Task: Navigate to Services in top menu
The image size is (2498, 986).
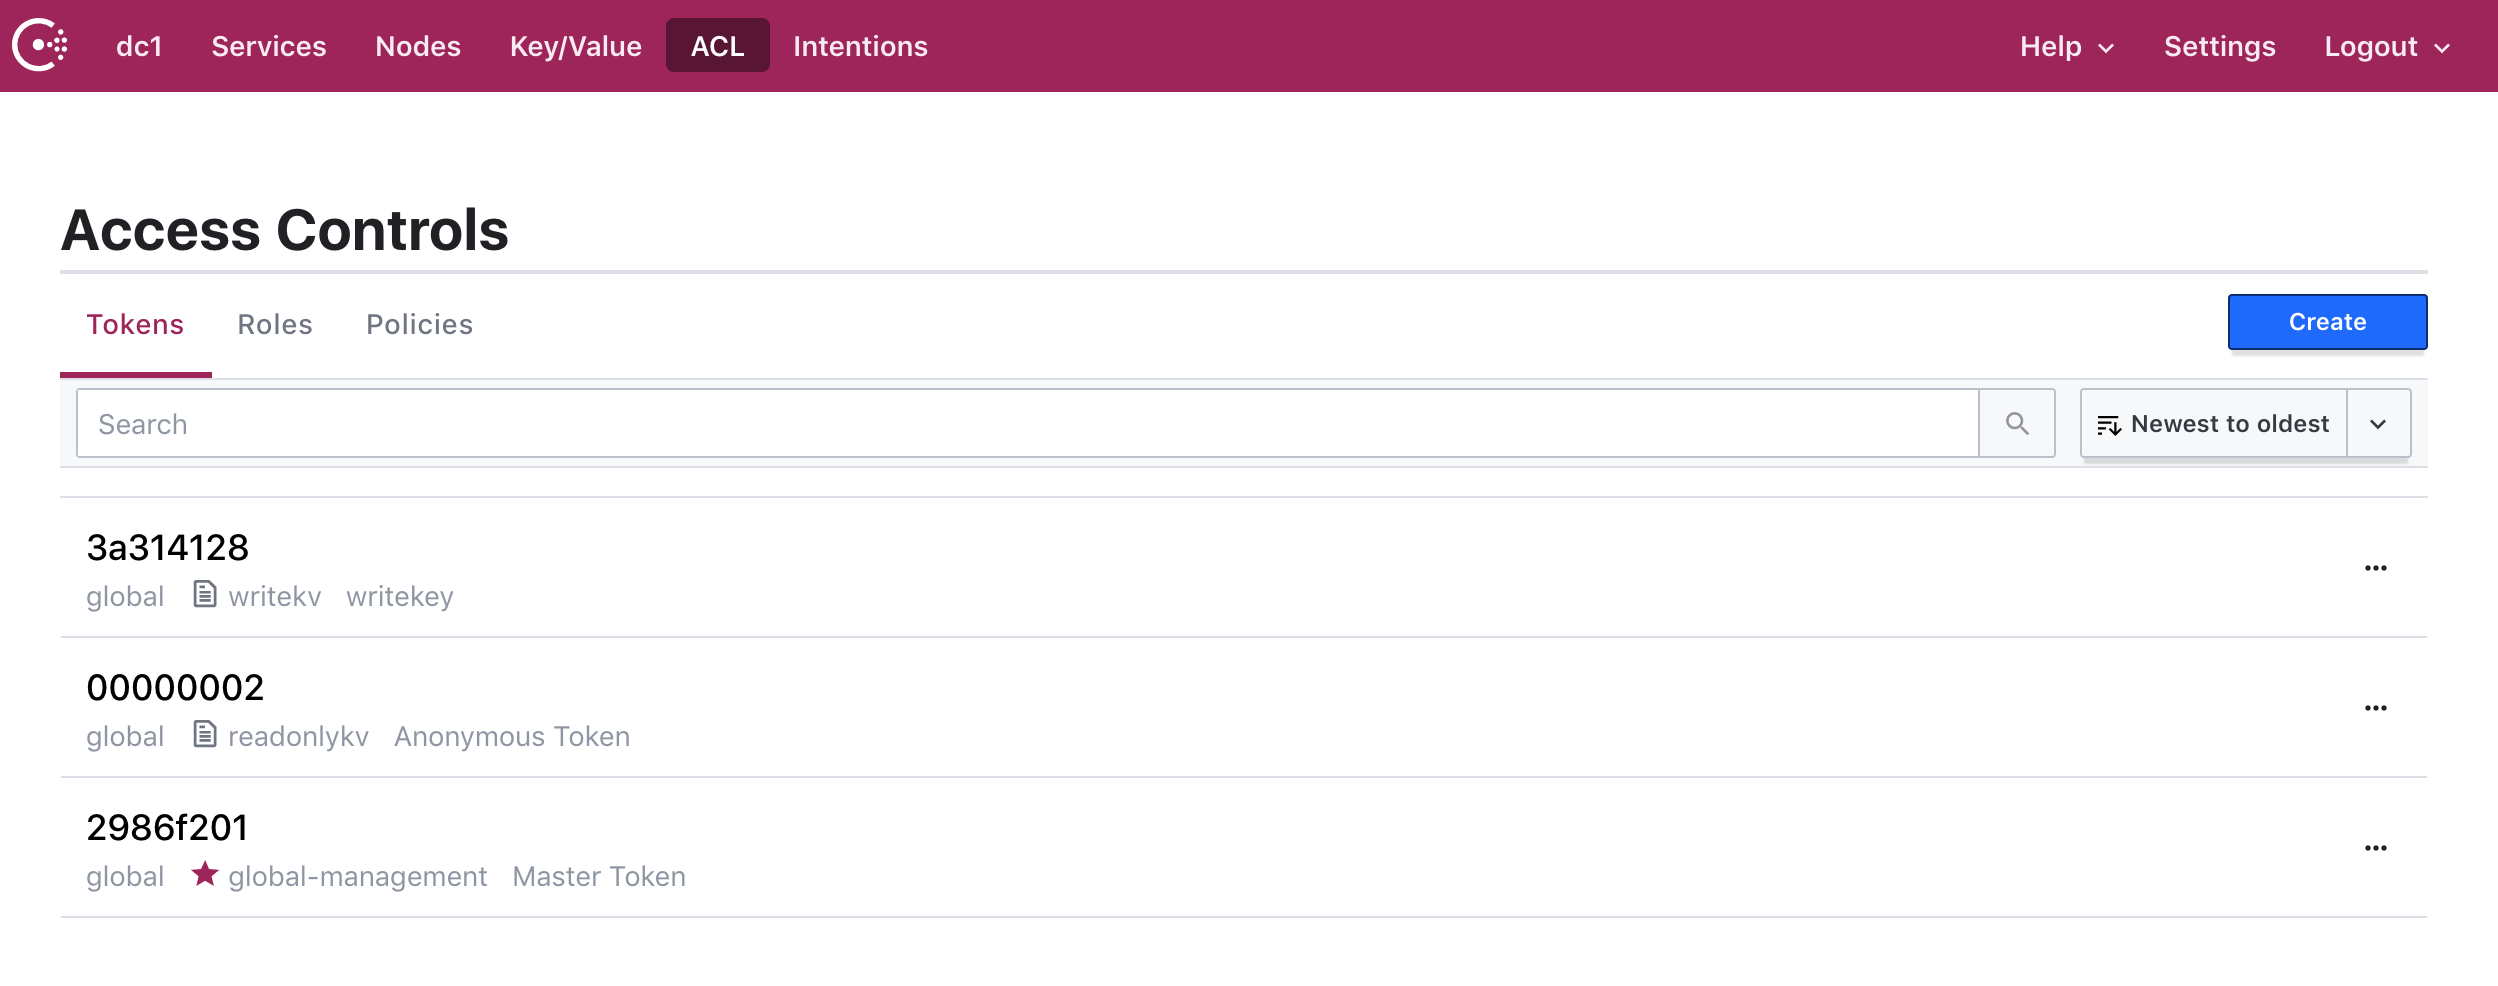Action: pos(268,47)
